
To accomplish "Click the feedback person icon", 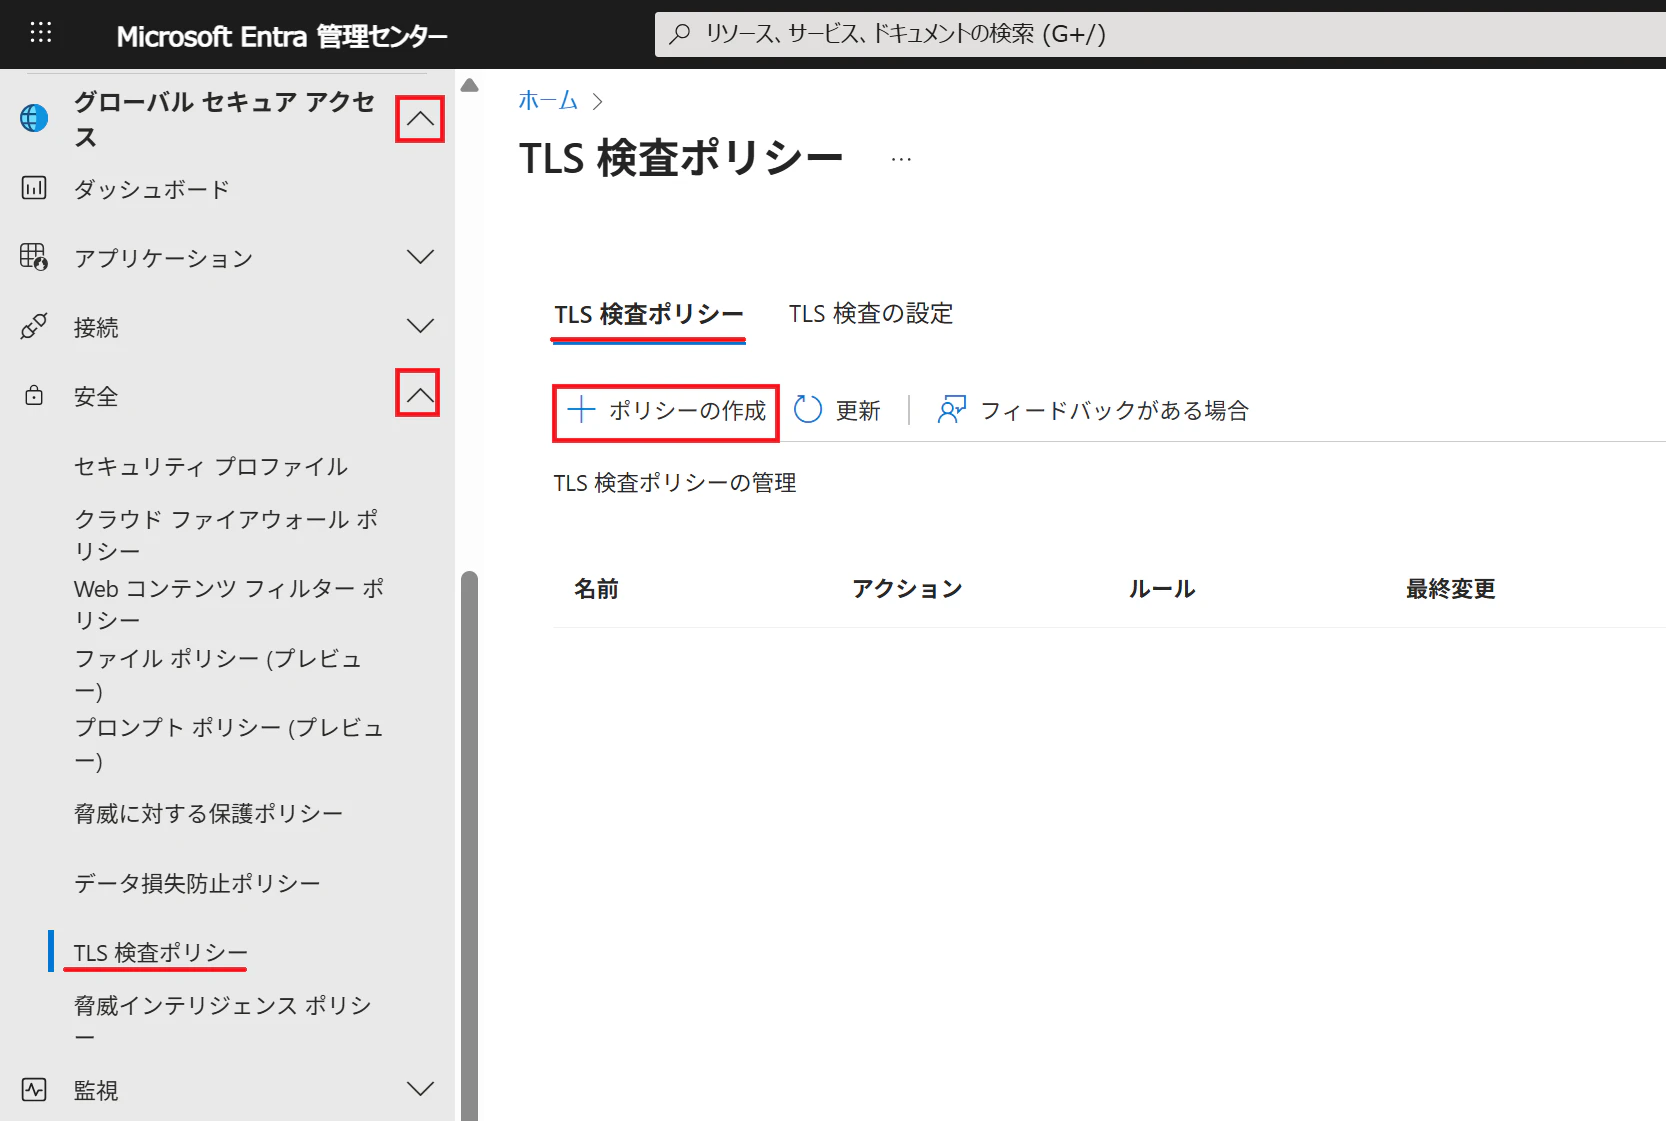I will [951, 409].
